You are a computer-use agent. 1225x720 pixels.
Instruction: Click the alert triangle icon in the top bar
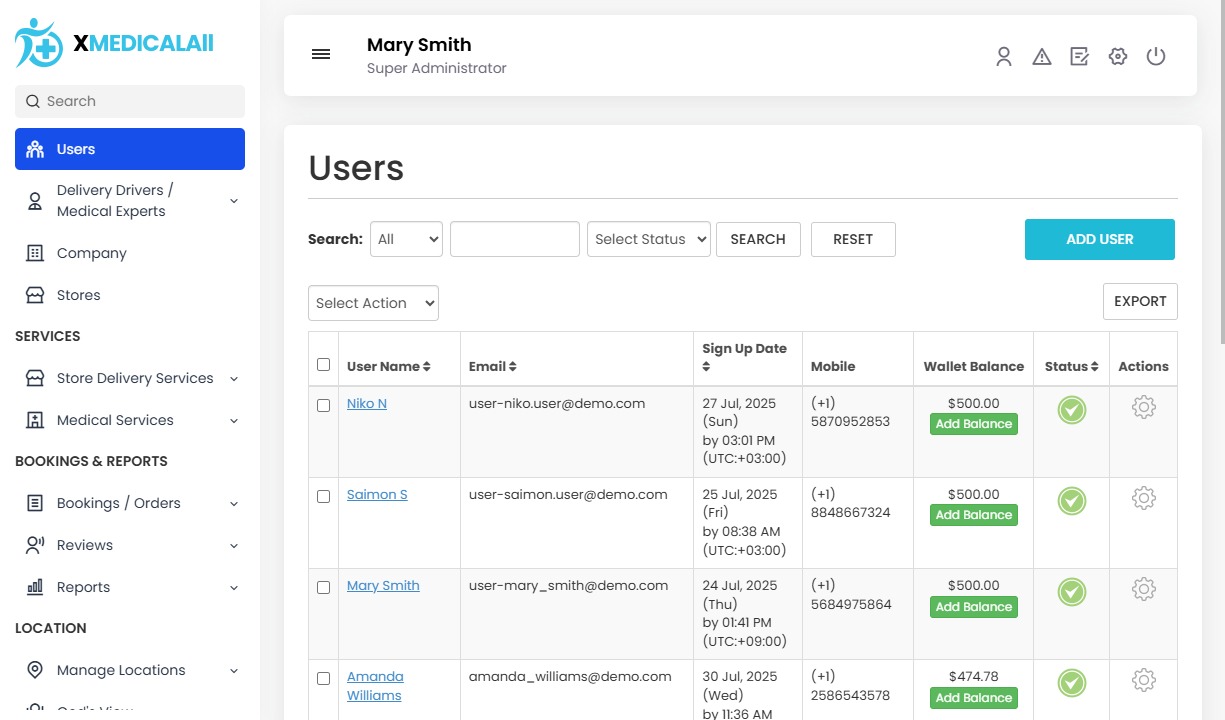pos(1042,56)
